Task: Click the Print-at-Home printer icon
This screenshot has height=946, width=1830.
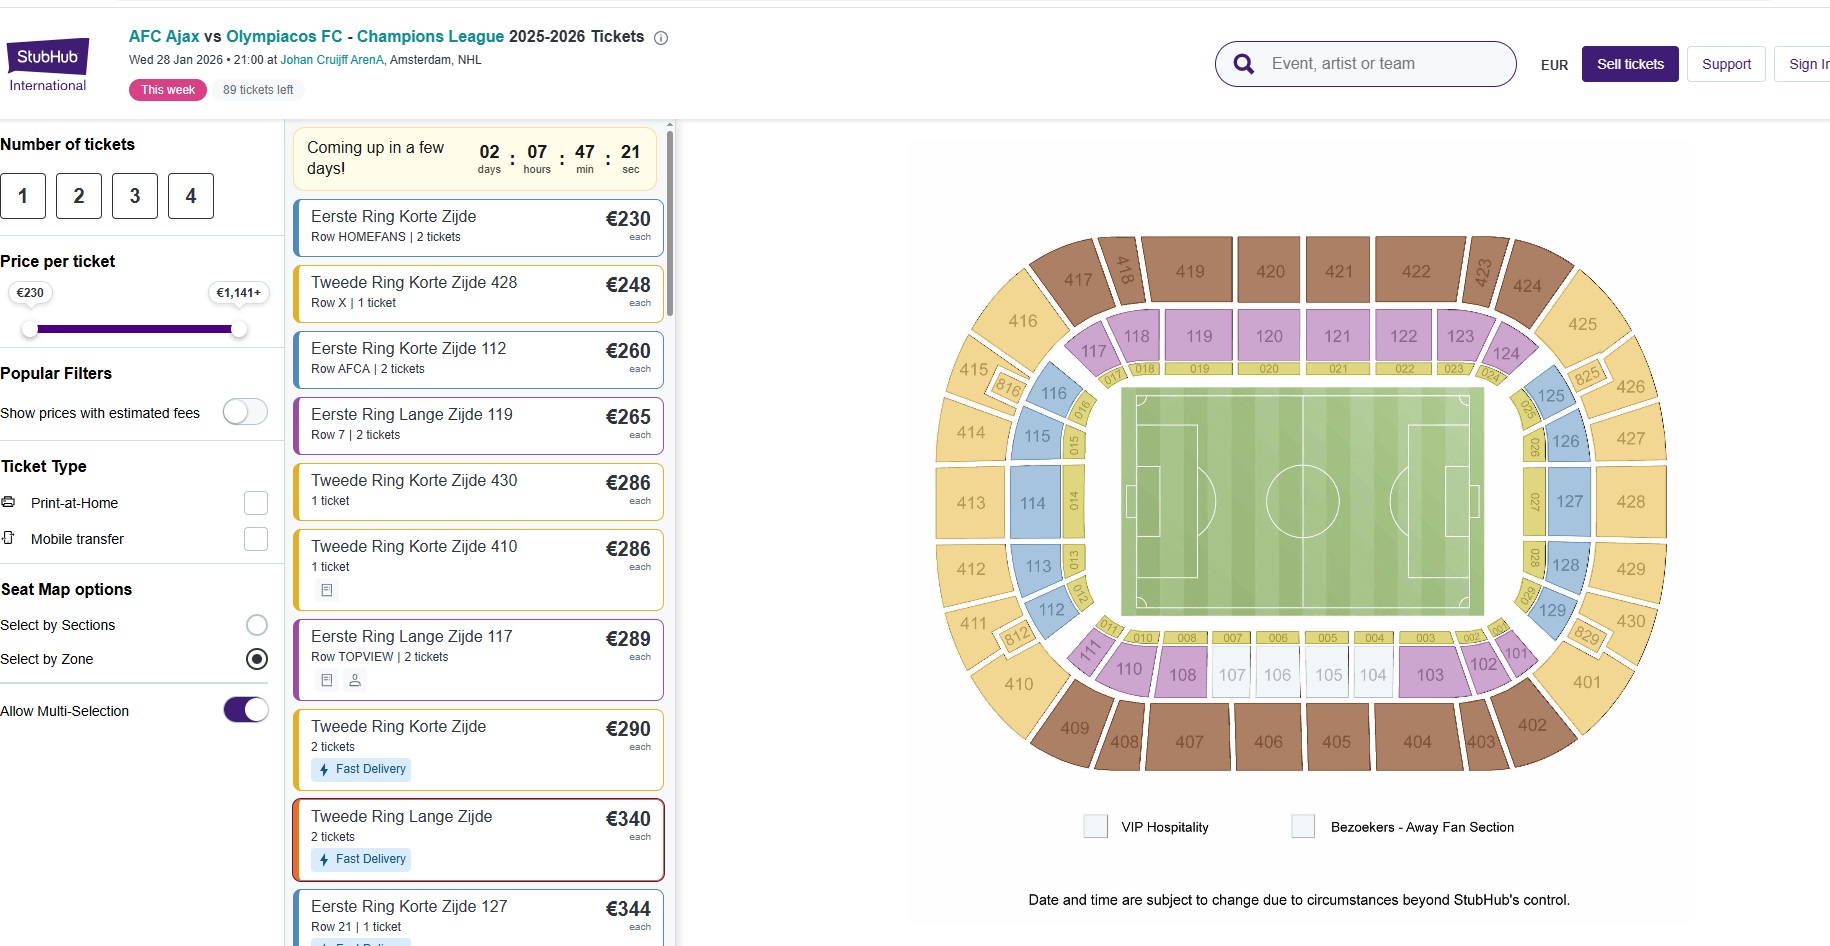Action: pyautogui.click(x=9, y=502)
